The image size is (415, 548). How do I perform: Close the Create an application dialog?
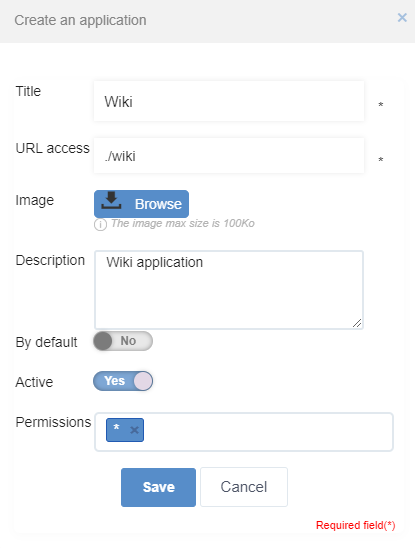tap(402, 17)
